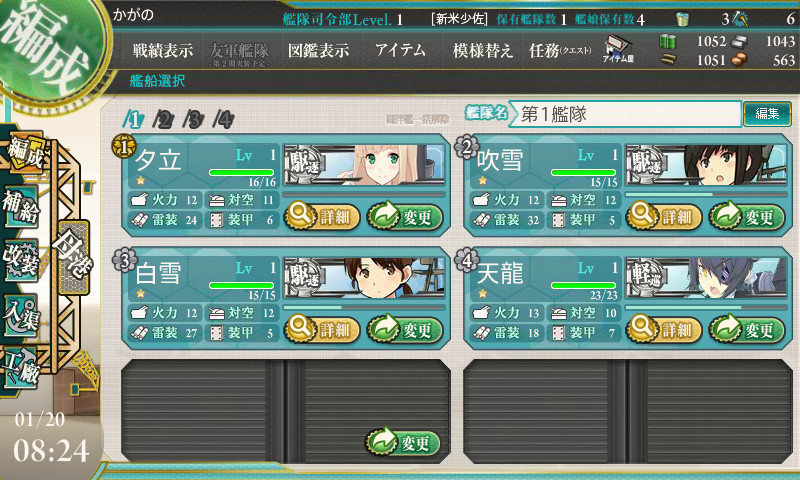Viewport: 800px width, 480px height.
Task: Click 詳細 button for 白雪
Action: (x=321, y=330)
